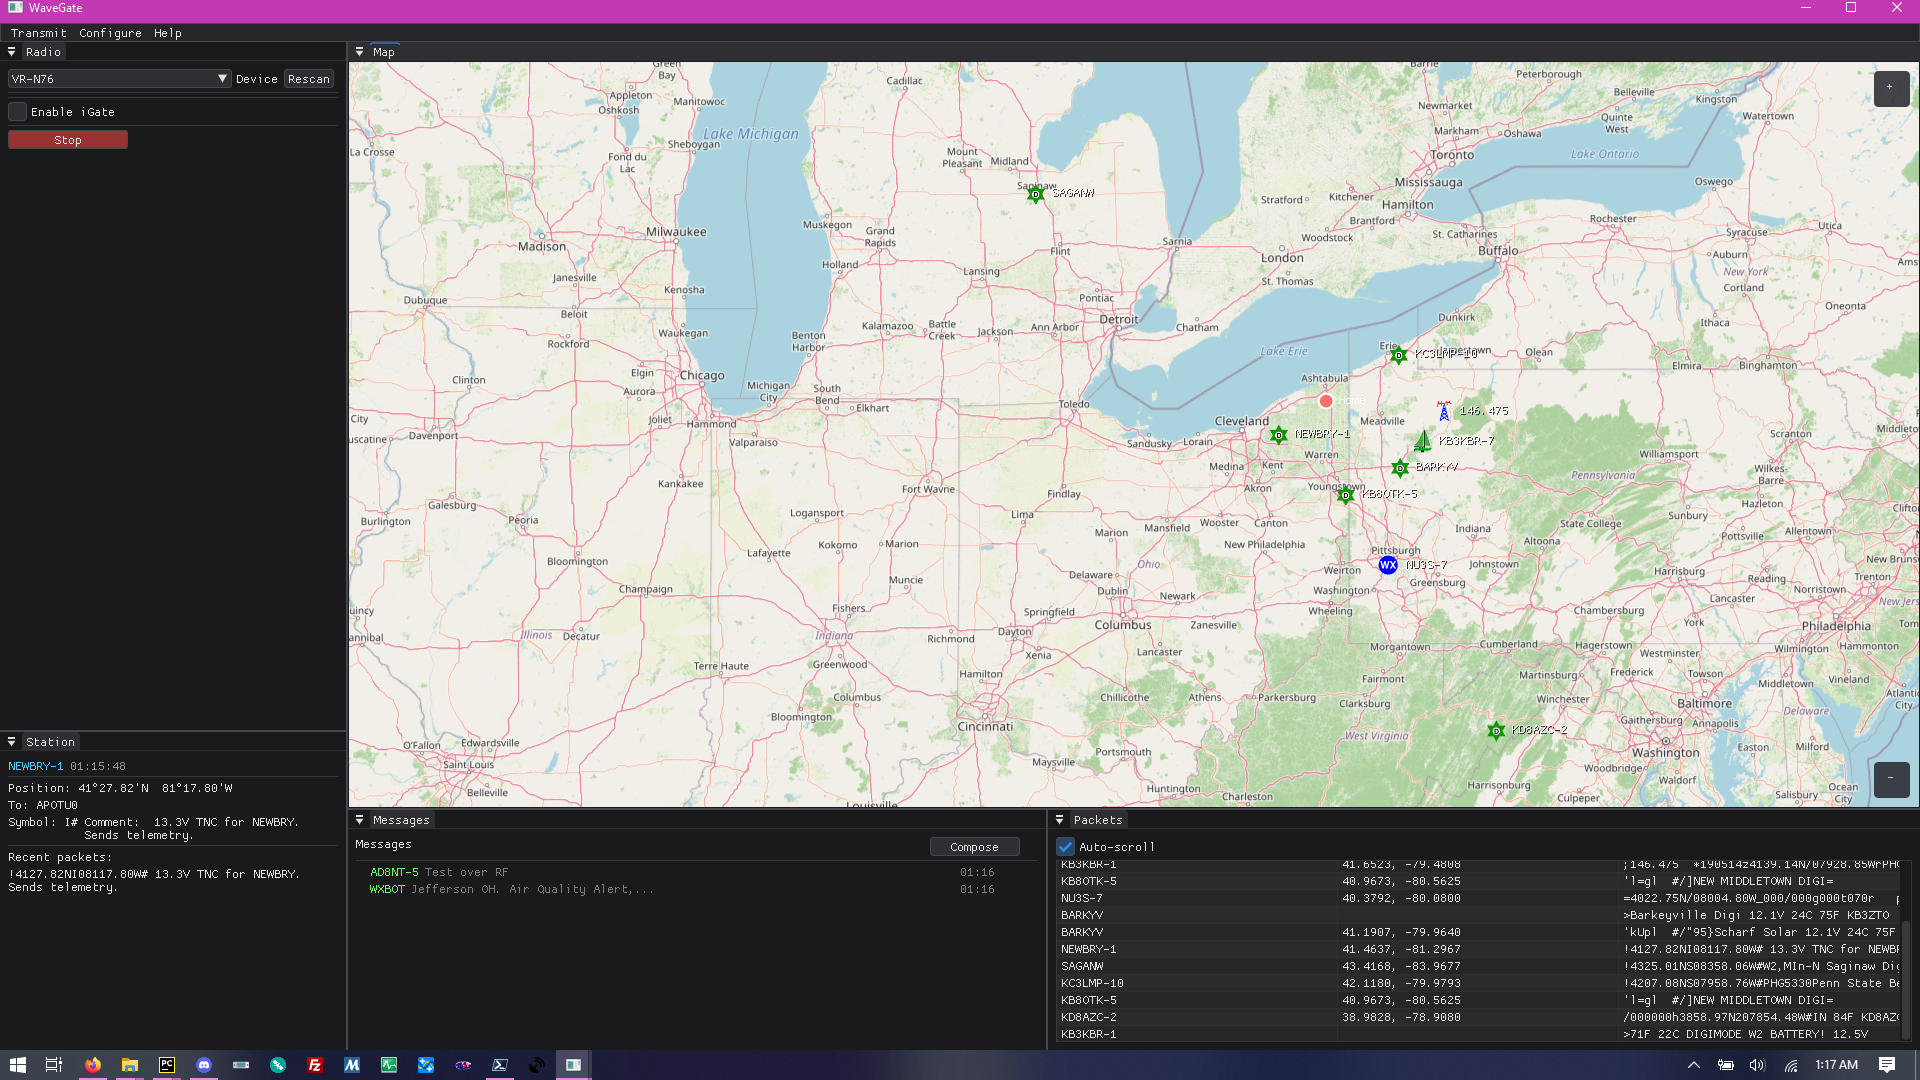The width and height of the screenshot is (1920, 1080).
Task: Open Discord from the taskbar
Action: (204, 1065)
